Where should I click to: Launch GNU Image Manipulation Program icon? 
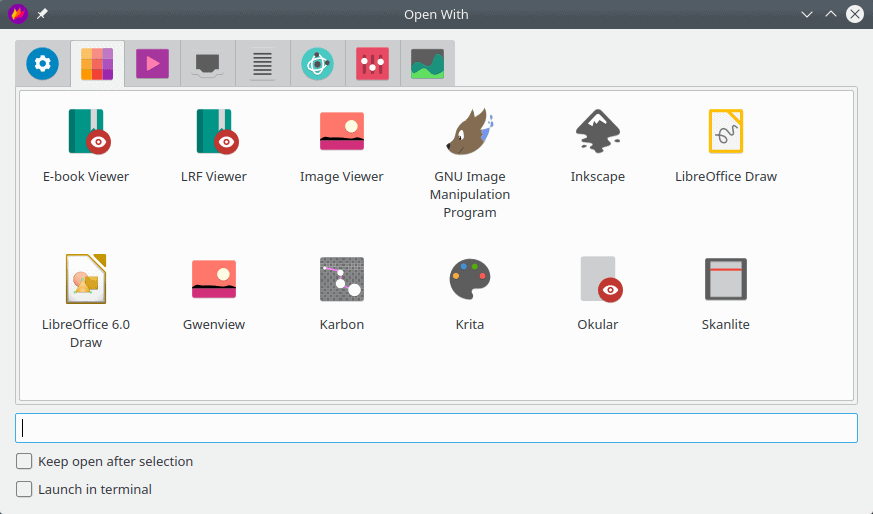click(x=470, y=131)
